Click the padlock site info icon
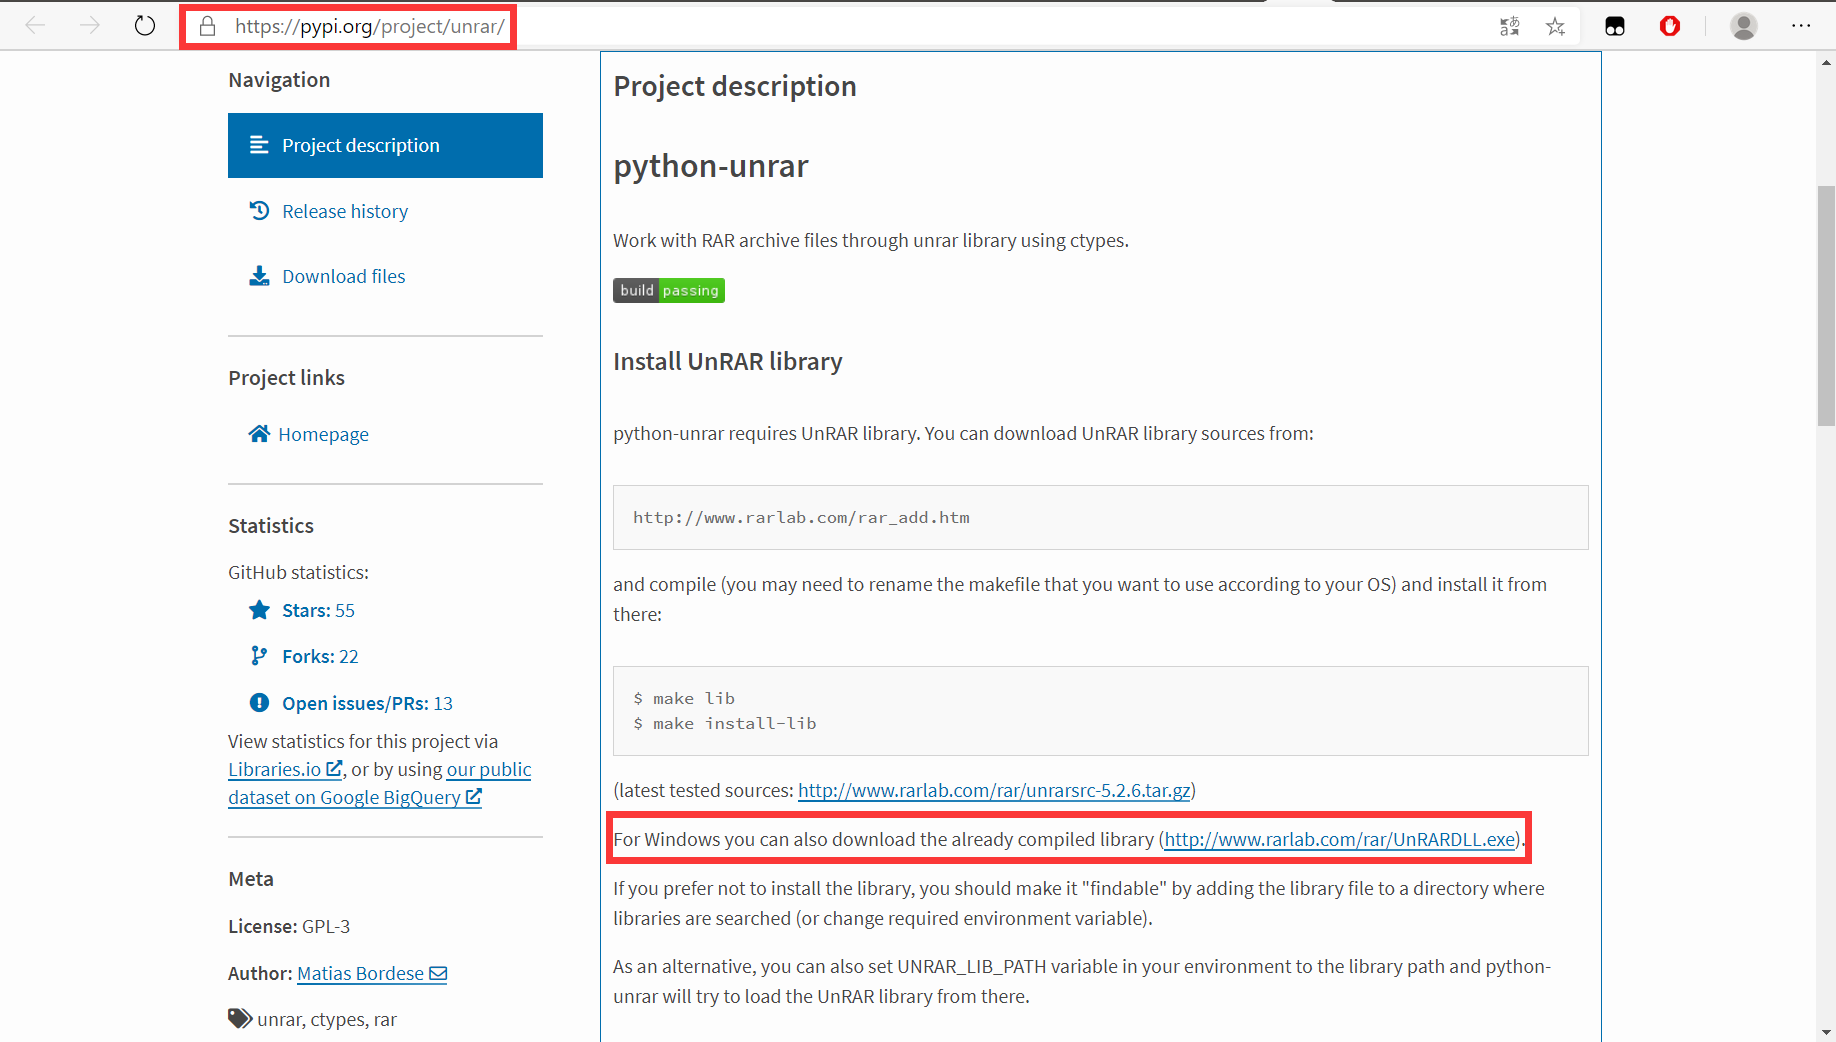The width and height of the screenshot is (1836, 1042). [208, 26]
